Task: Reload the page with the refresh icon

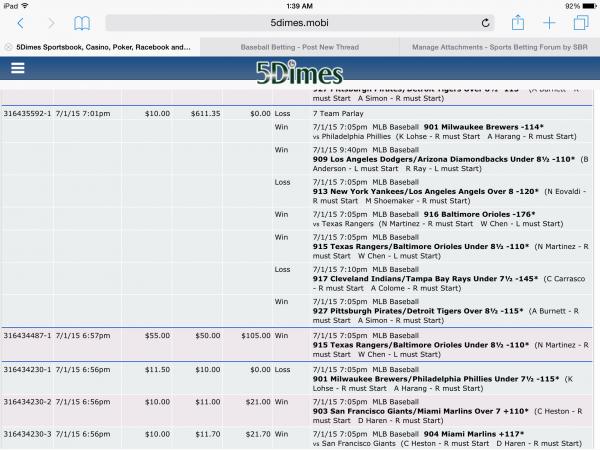Action: point(486,23)
